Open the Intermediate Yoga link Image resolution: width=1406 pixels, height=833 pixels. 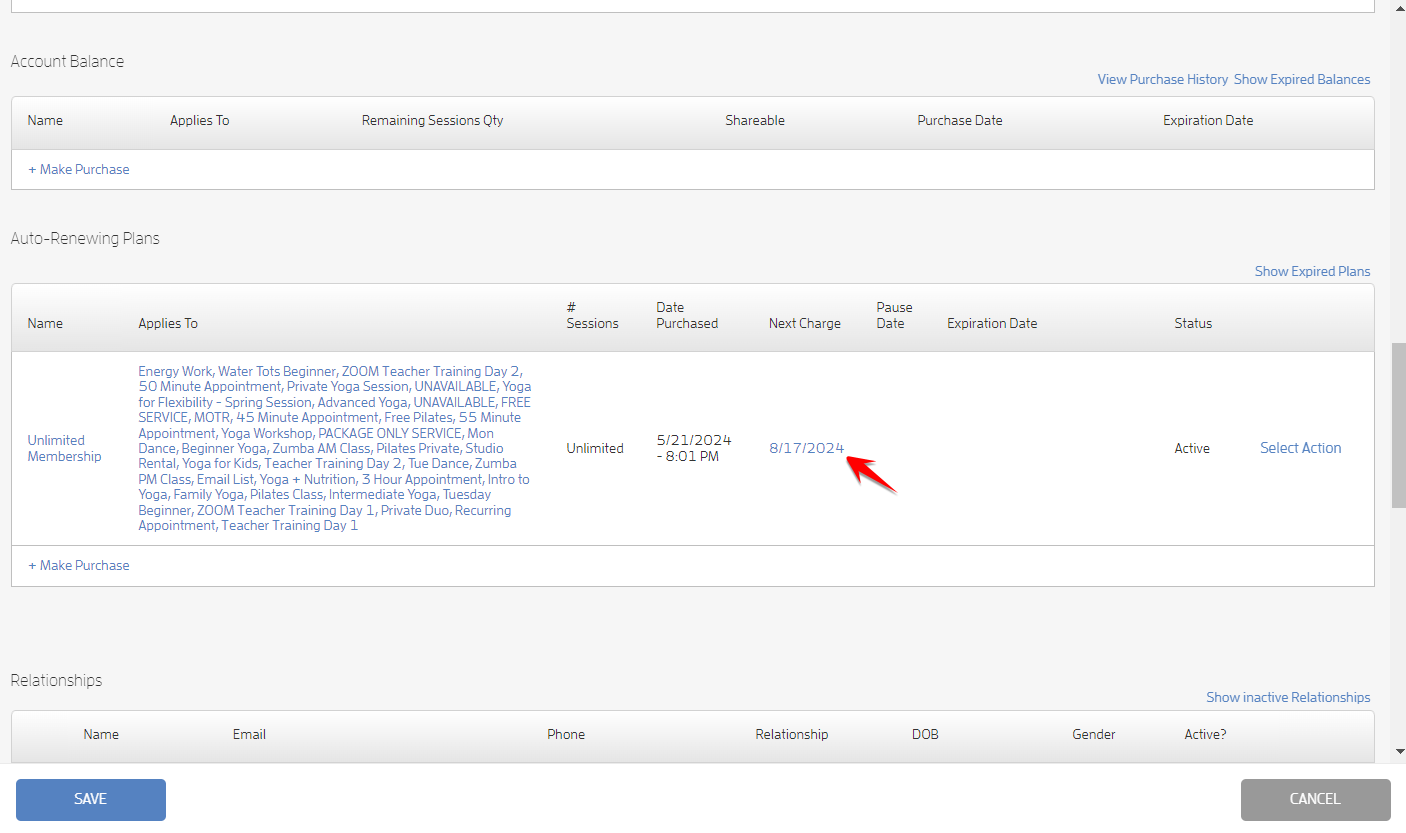tap(383, 494)
